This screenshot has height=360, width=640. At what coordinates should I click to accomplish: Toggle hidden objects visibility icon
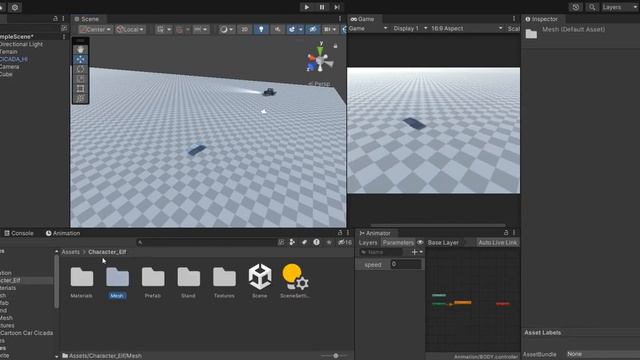[x=313, y=29]
